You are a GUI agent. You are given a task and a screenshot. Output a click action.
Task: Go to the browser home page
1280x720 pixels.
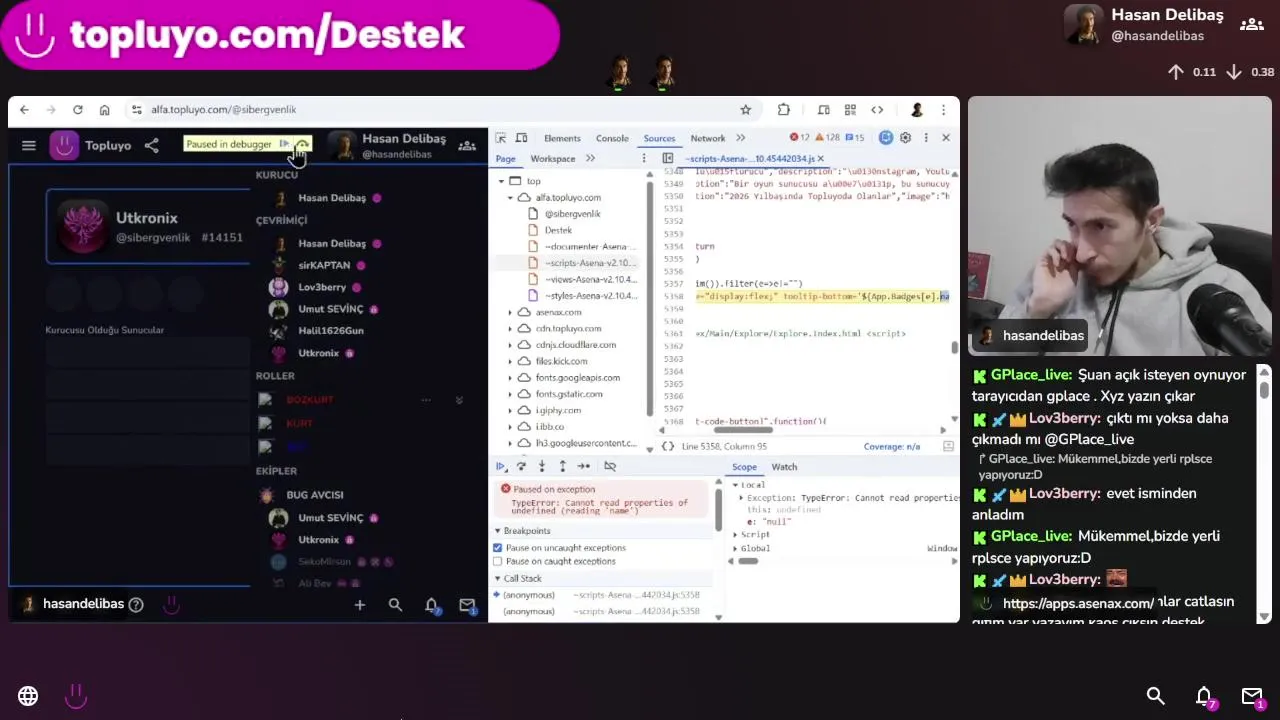point(104,110)
